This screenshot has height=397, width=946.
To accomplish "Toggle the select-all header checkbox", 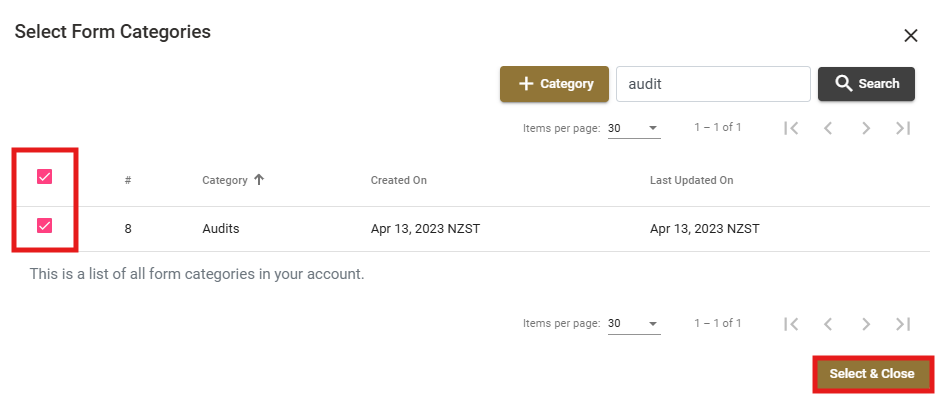I will 45,176.
